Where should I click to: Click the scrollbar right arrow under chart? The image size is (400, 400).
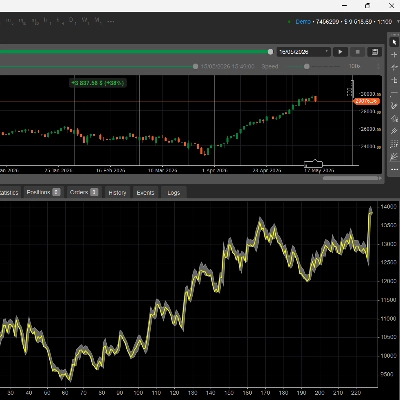(x=381, y=178)
